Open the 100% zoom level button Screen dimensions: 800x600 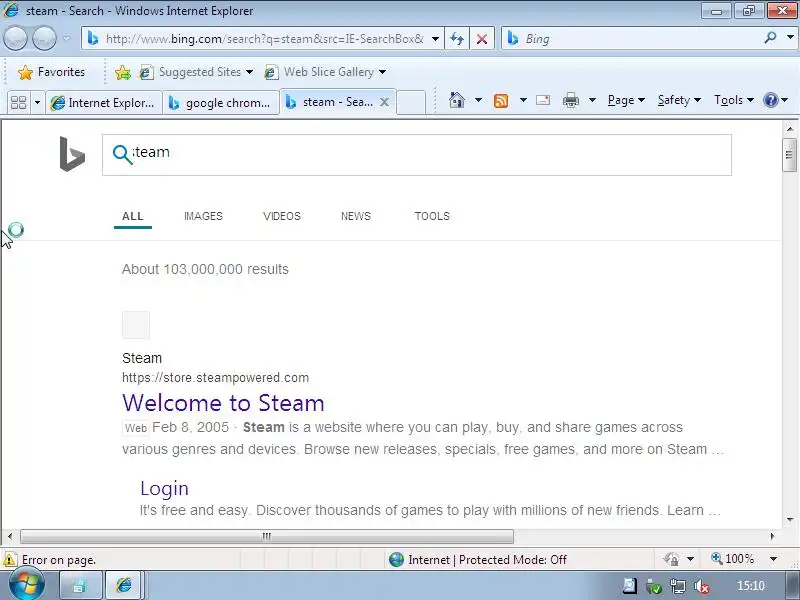[733, 559]
